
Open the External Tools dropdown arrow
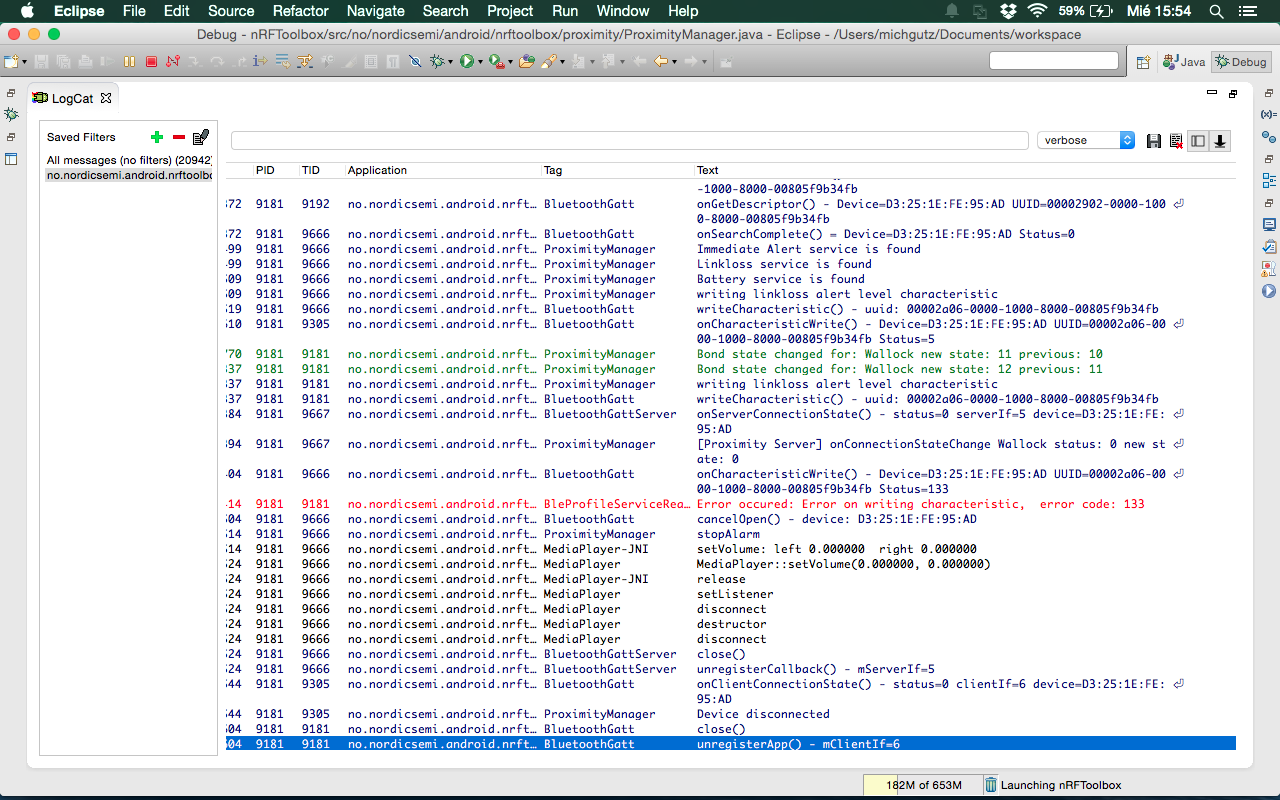pyautogui.click(x=510, y=62)
